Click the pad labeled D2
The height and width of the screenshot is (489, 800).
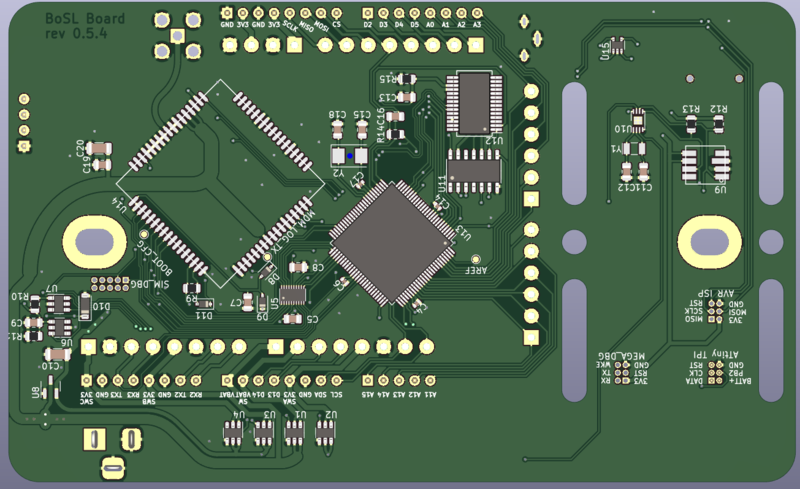click(x=367, y=13)
